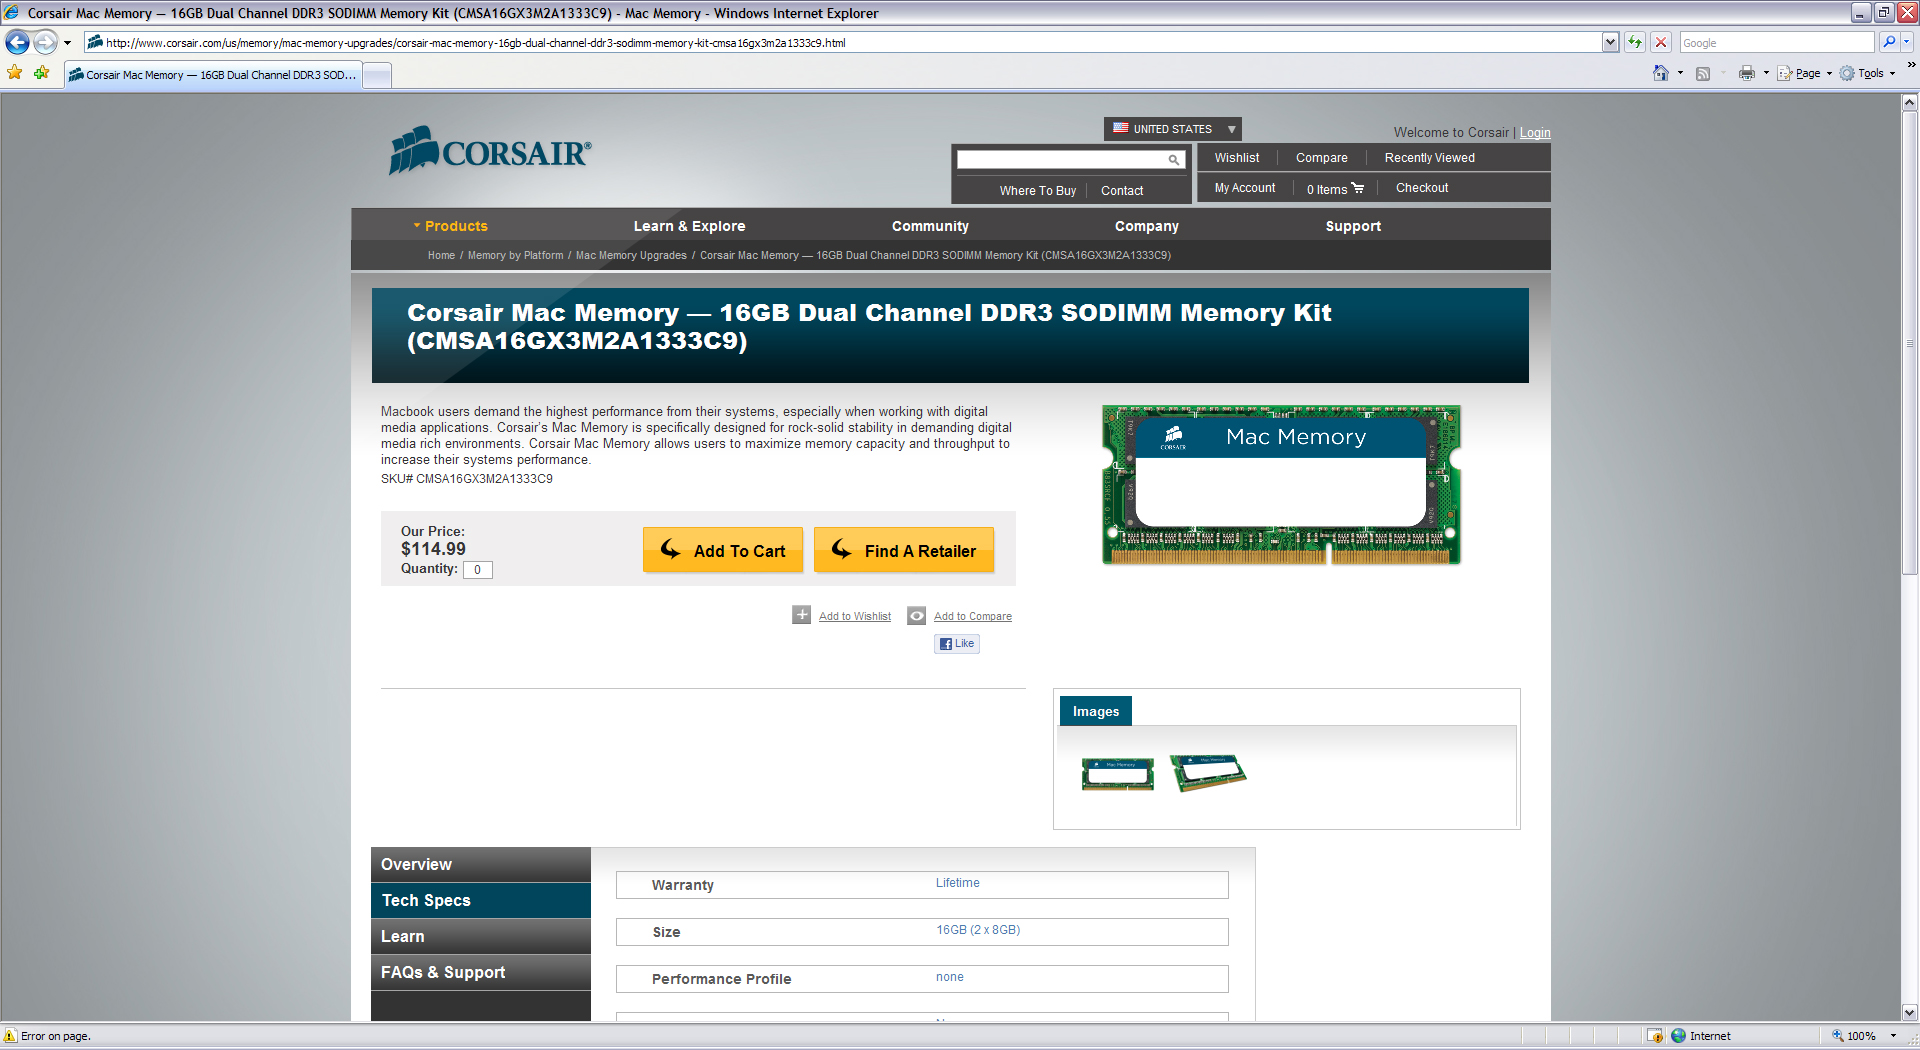Expand the command bar overflow chevron
Viewport: 1920px width, 1050px height.
pyautogui.click(x=1911, y=66)
